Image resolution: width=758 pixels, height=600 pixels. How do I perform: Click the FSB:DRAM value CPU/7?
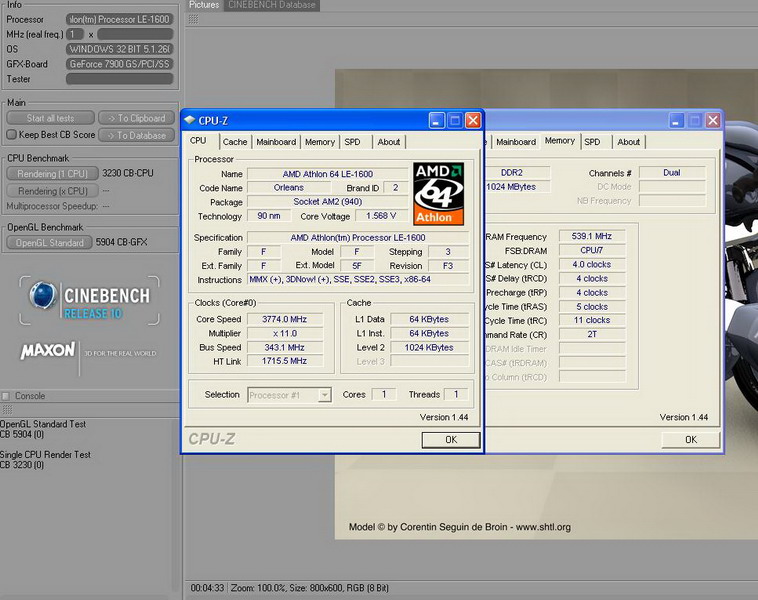[592, 250]
